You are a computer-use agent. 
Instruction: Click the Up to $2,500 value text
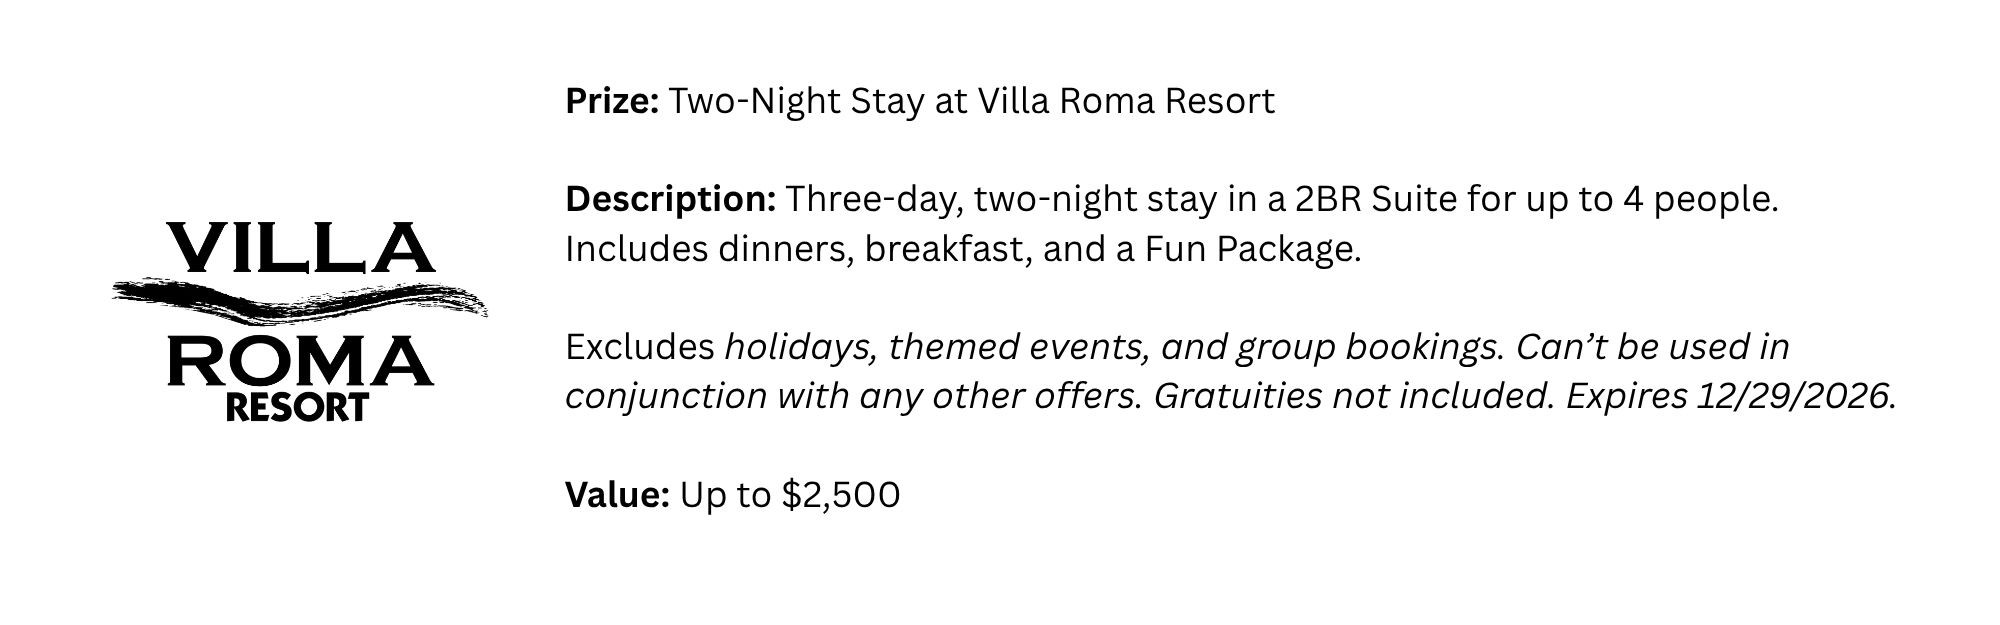790,495
